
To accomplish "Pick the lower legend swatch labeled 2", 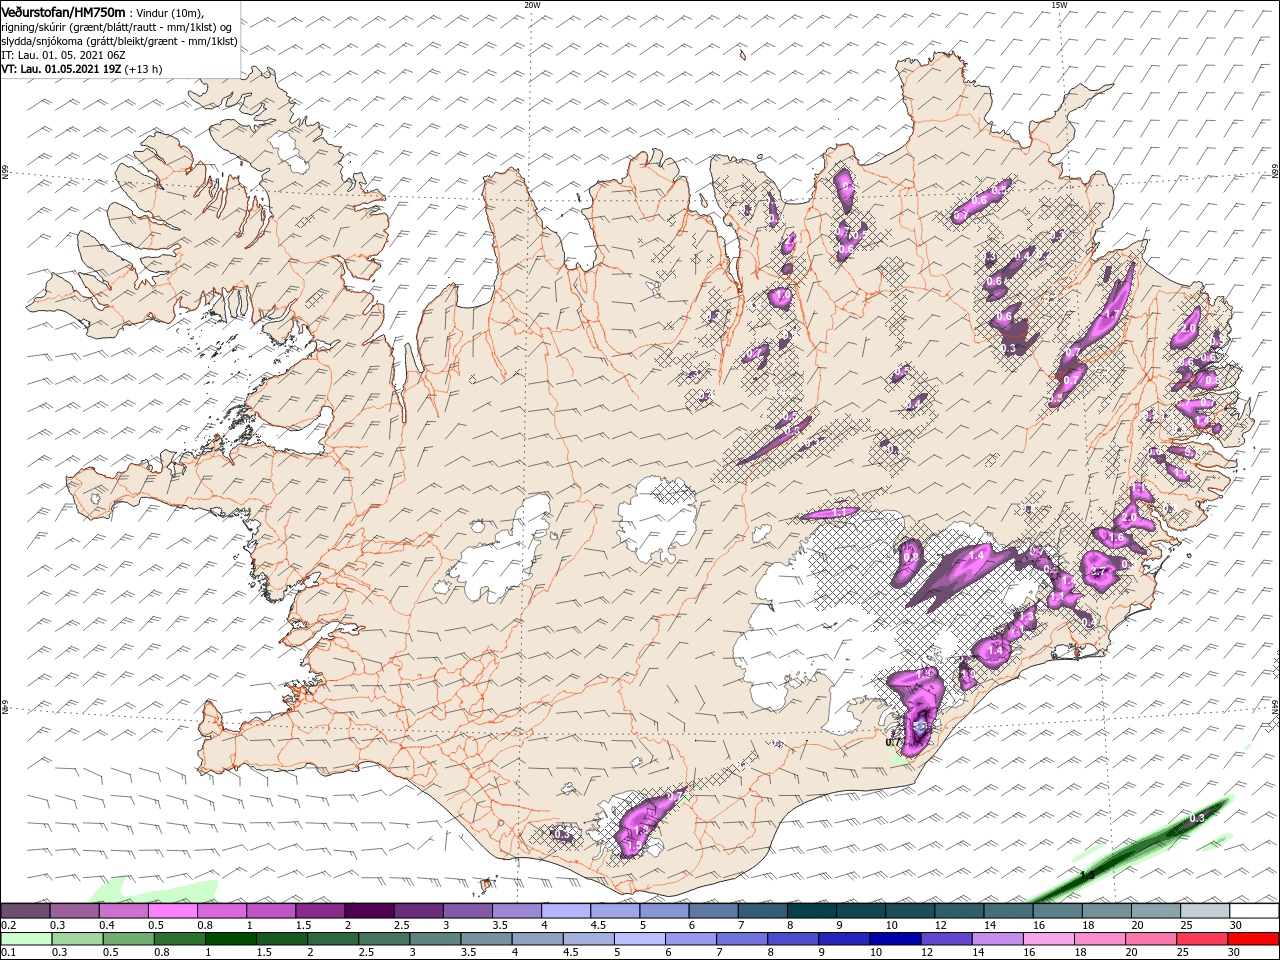I will [333, 939].
